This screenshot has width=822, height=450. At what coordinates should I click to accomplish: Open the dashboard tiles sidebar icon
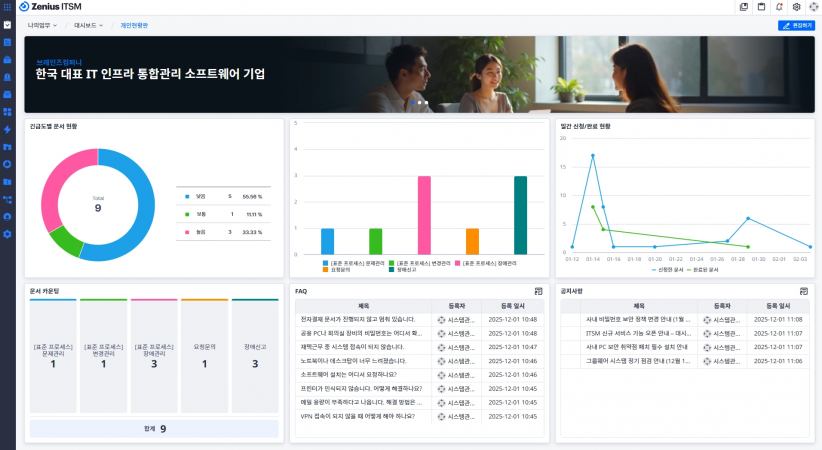pyautogui.click(x=8, y=112)
